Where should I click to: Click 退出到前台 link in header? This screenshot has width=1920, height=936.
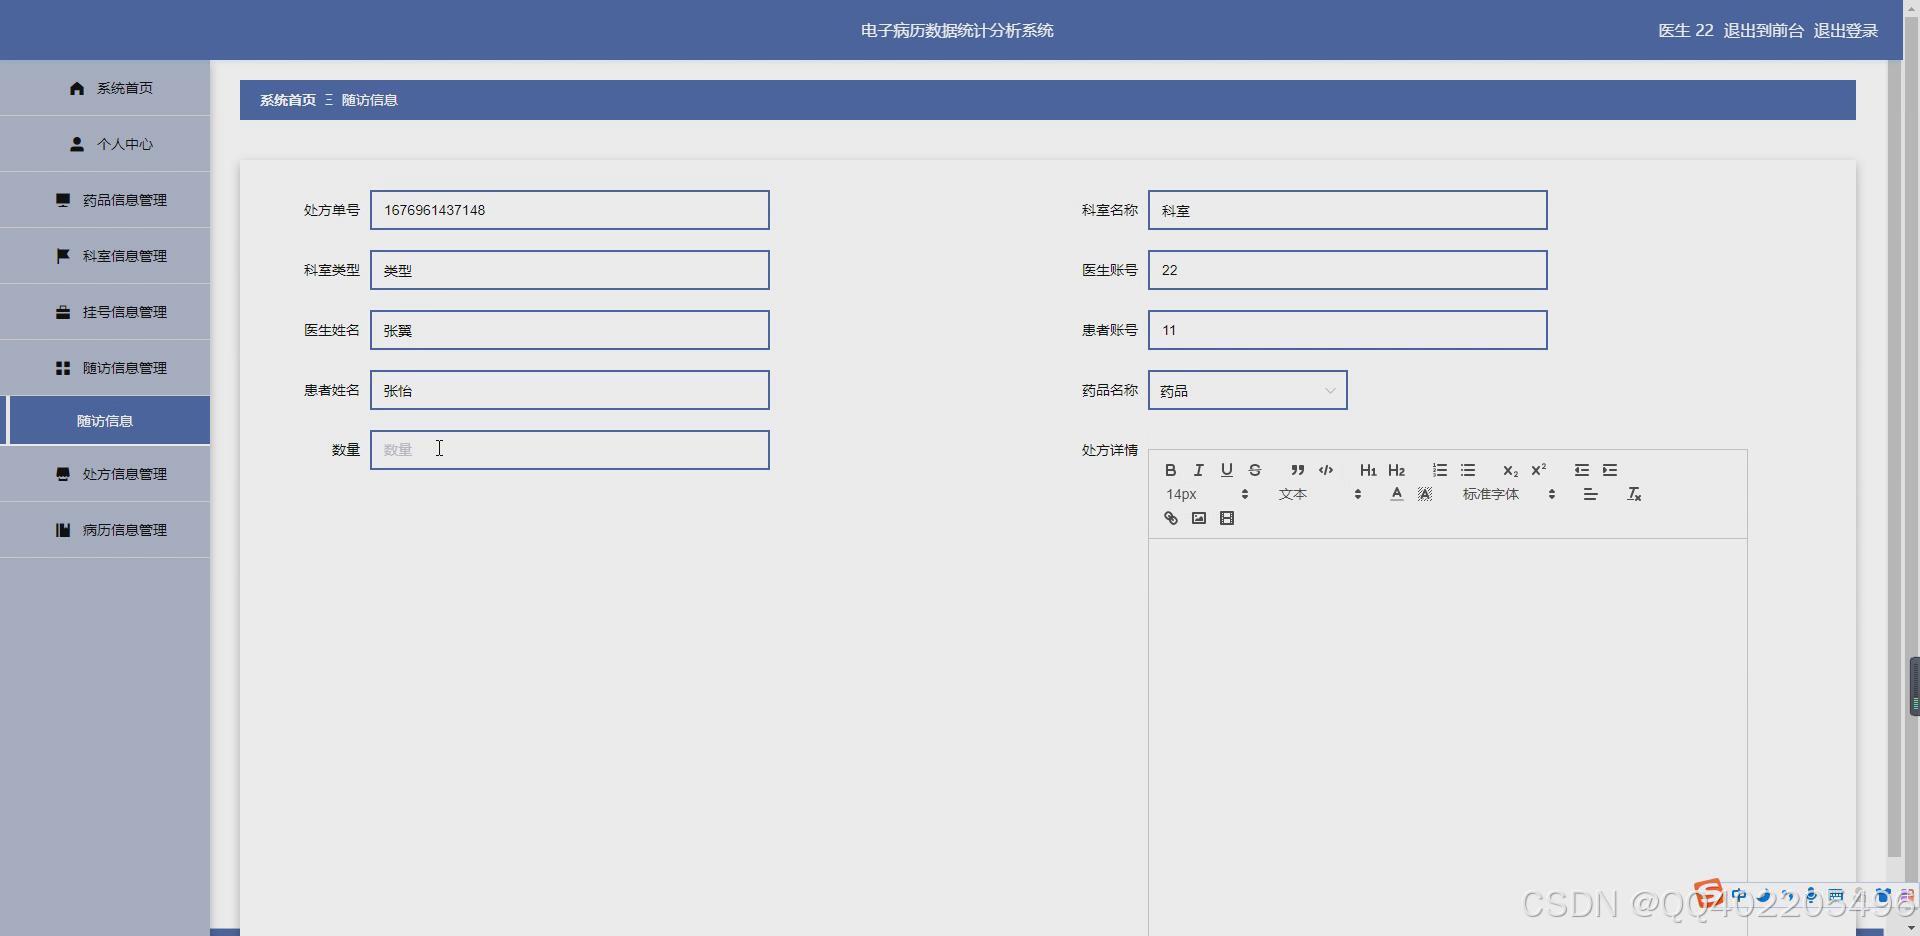click(x=1763, y=30)
